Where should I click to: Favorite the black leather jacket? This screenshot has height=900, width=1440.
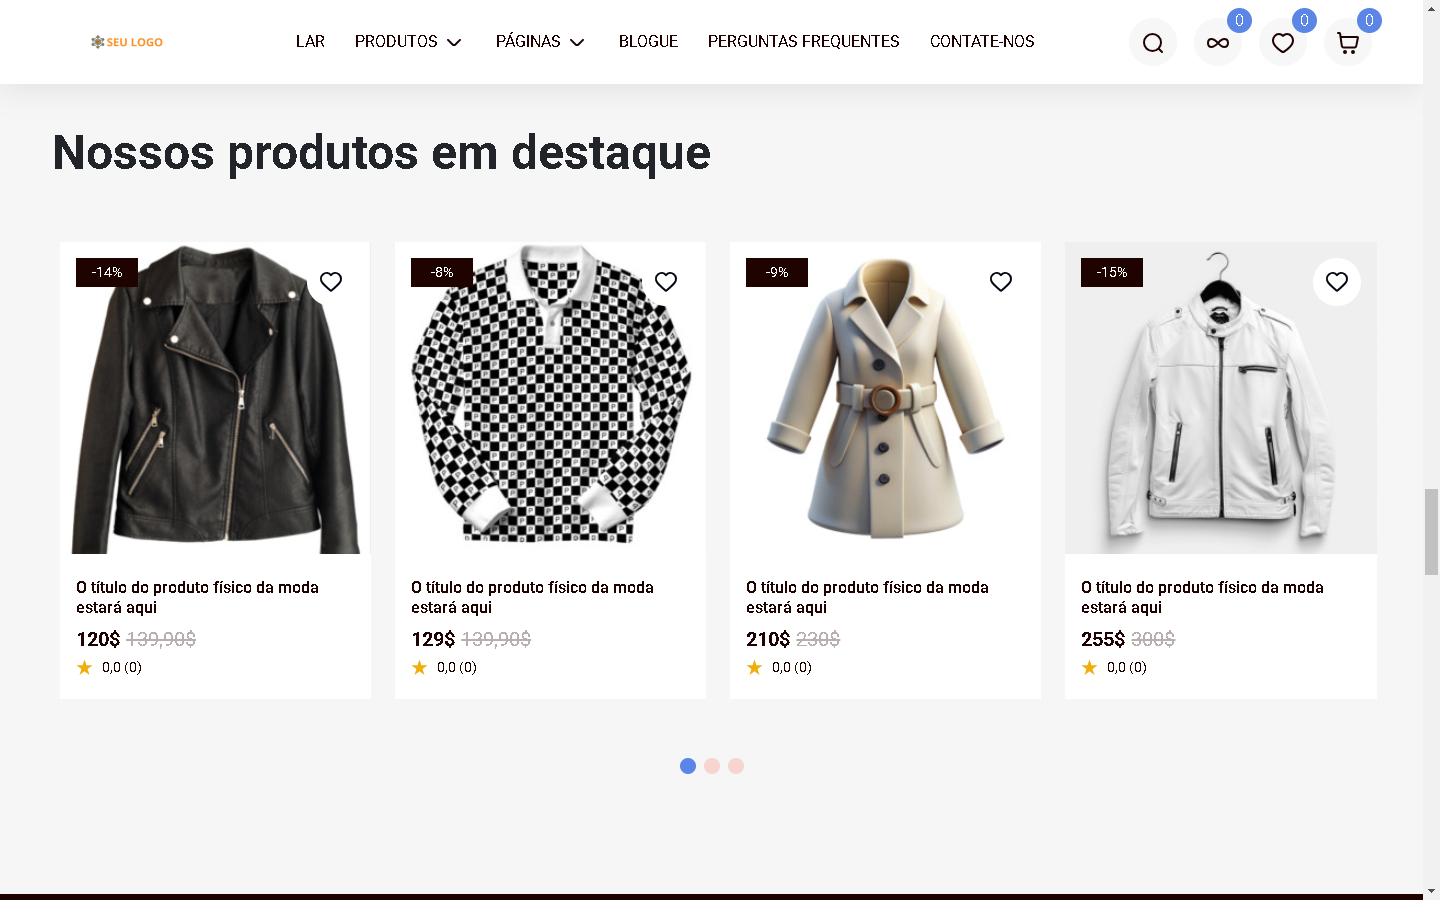[331, 282]
